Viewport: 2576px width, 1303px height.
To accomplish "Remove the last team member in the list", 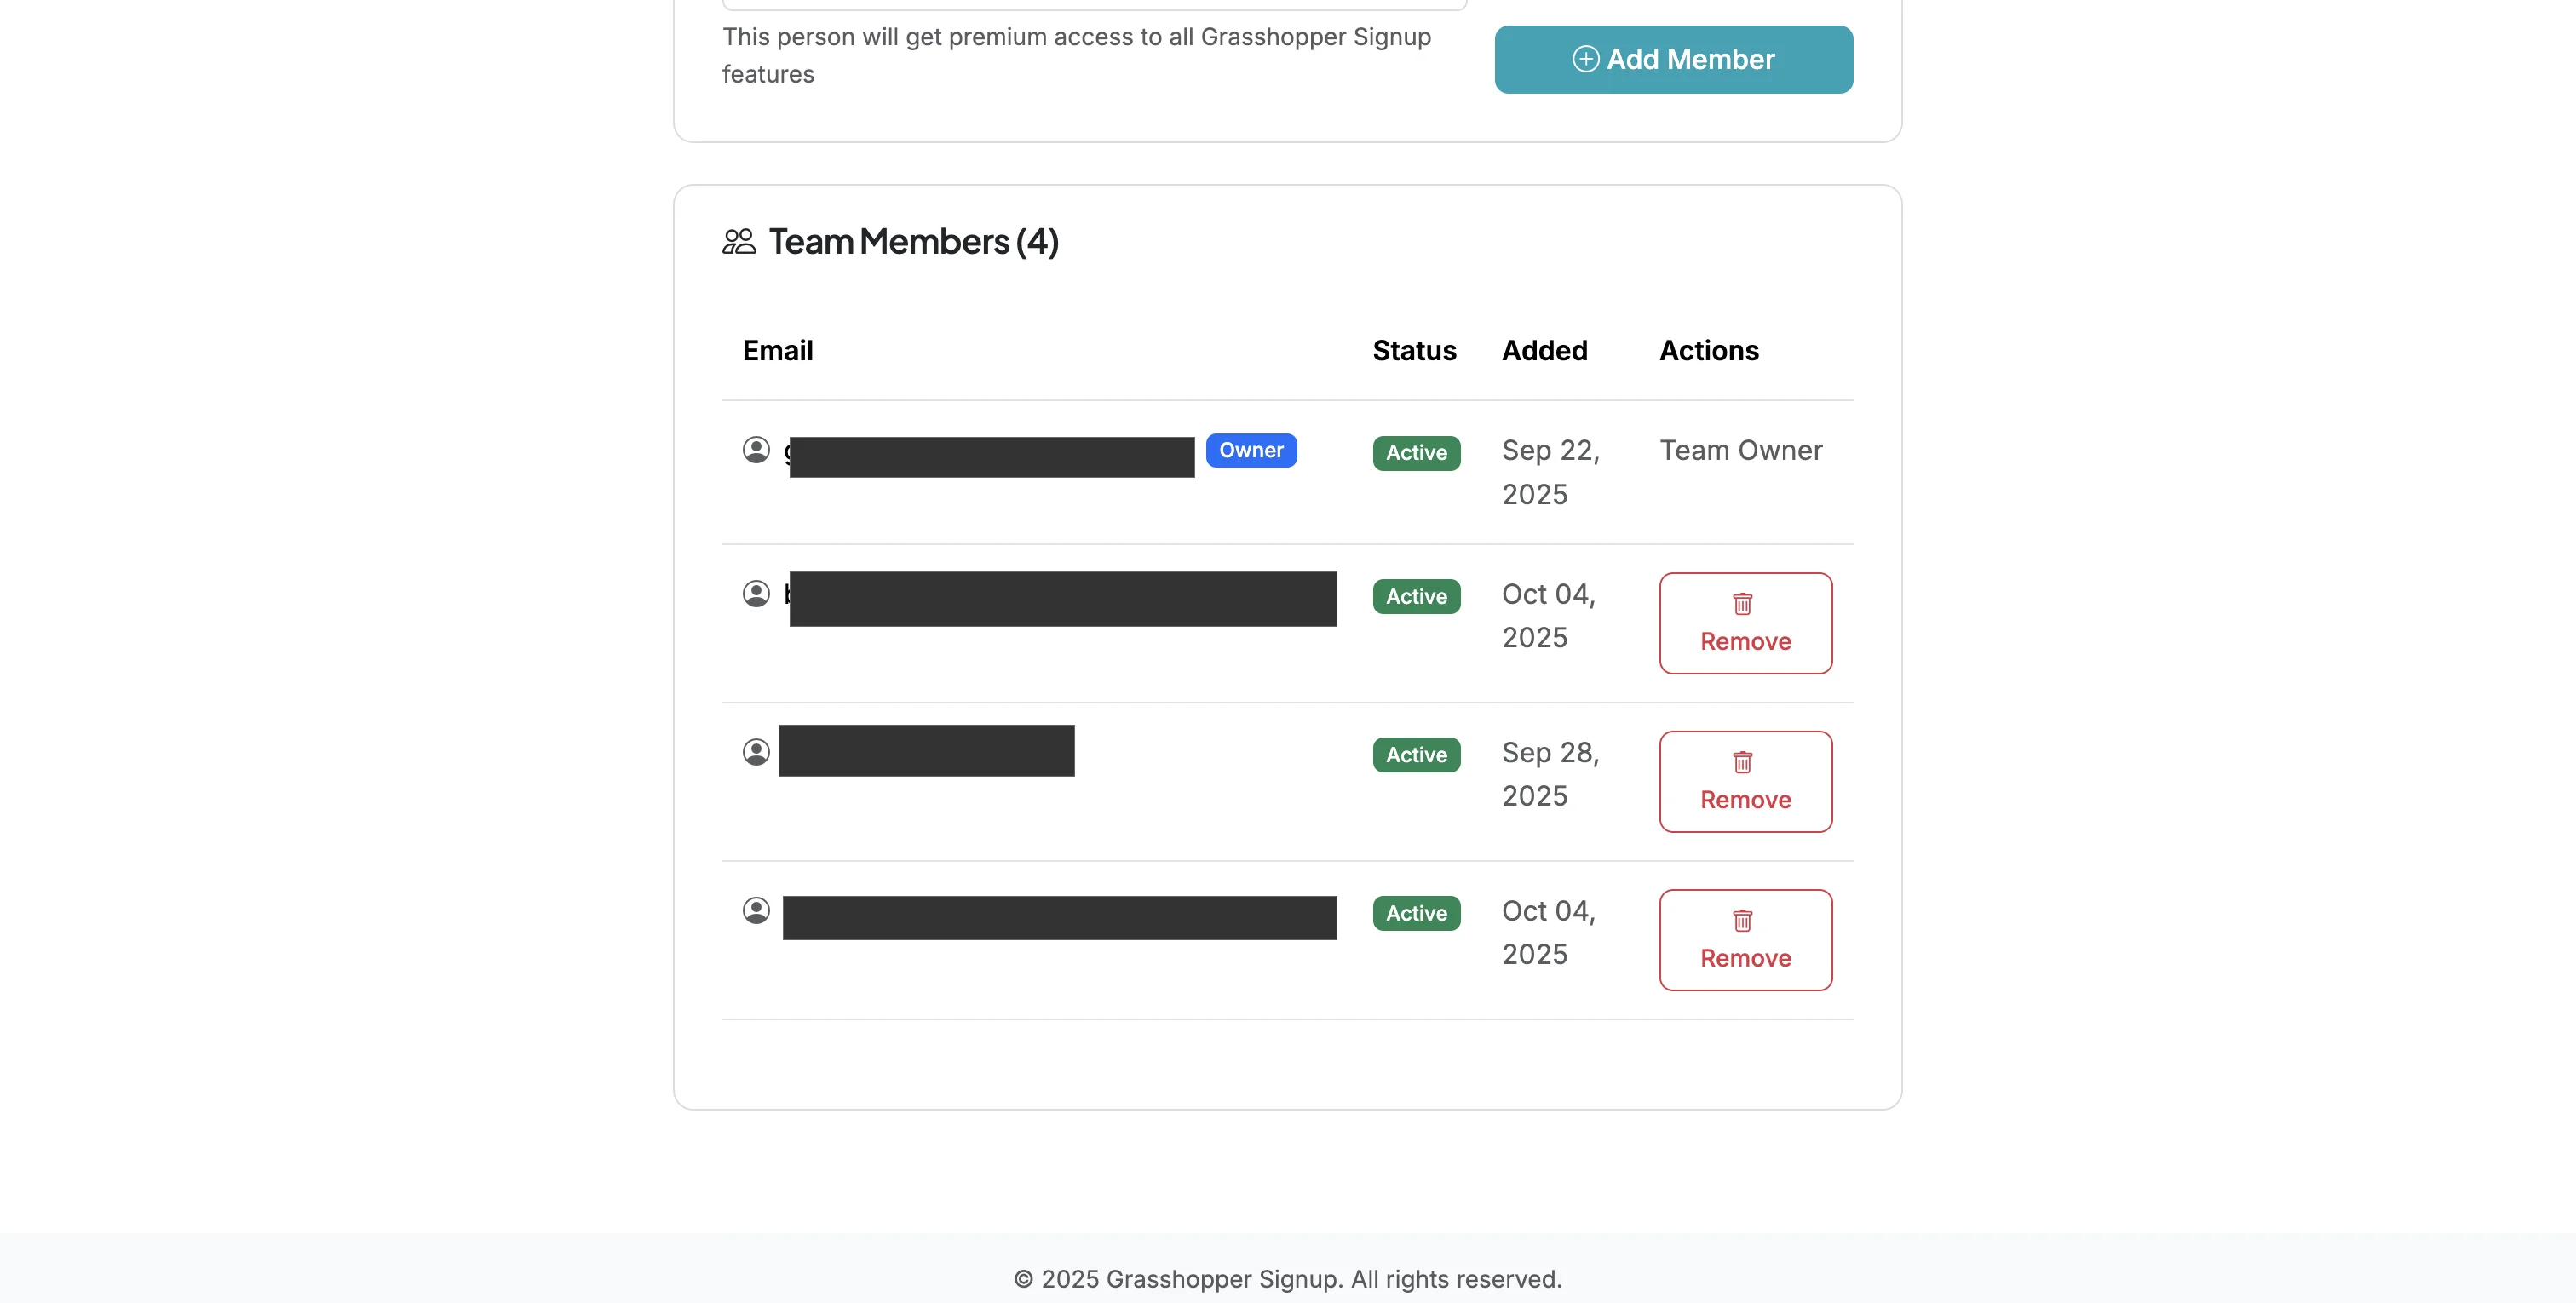I will (1745, 939).
